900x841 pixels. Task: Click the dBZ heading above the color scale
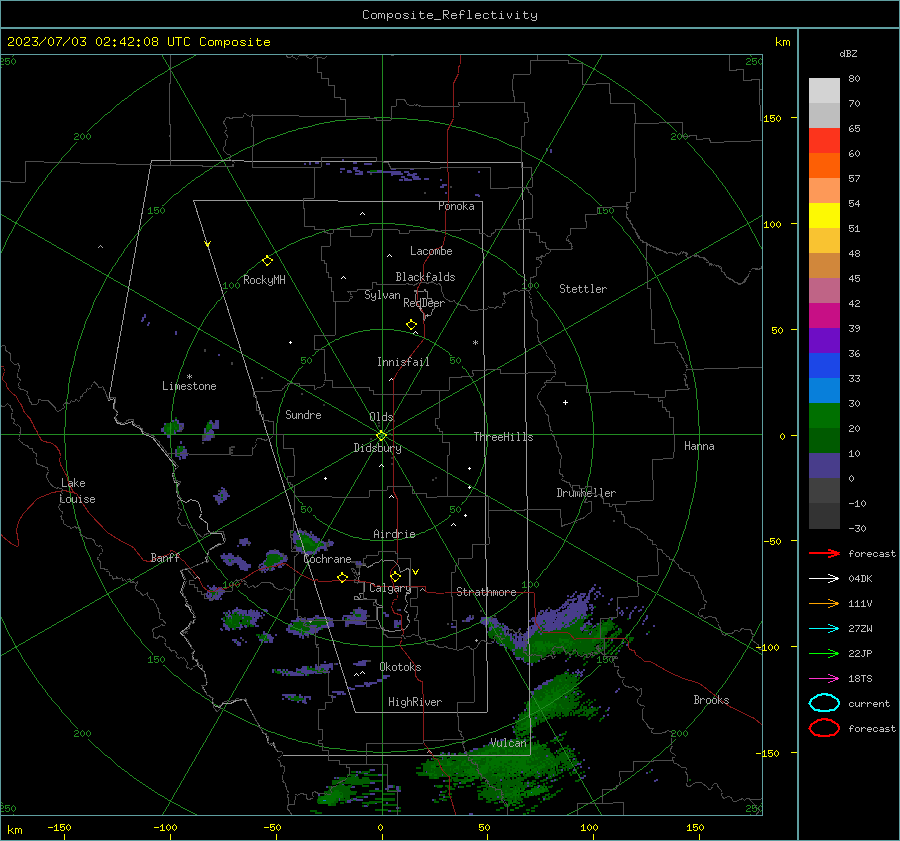pyautogui.click(x=848, y=53)
